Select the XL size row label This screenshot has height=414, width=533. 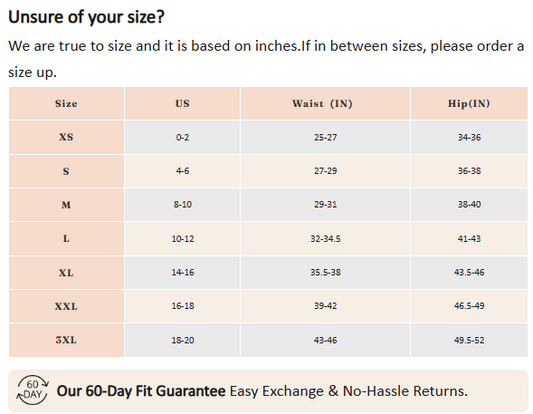[x=66, y=273]
